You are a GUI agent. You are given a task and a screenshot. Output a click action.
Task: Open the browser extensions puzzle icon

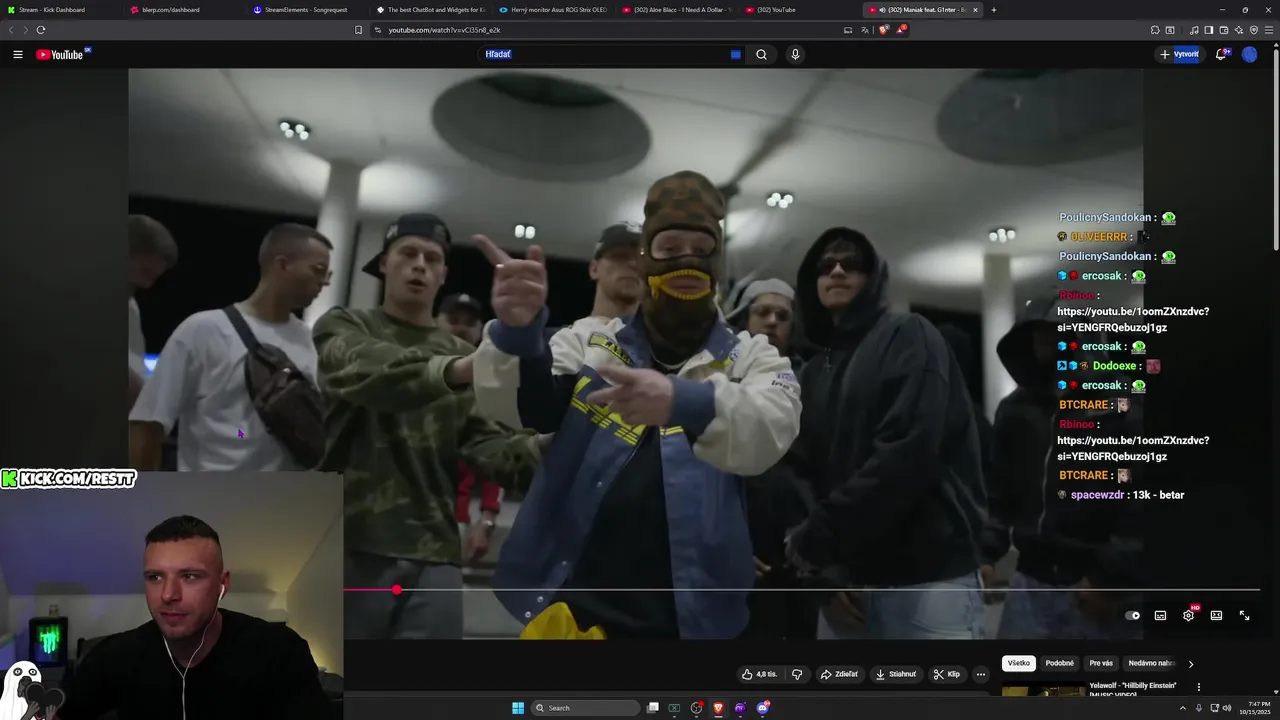click(1155, 30)
